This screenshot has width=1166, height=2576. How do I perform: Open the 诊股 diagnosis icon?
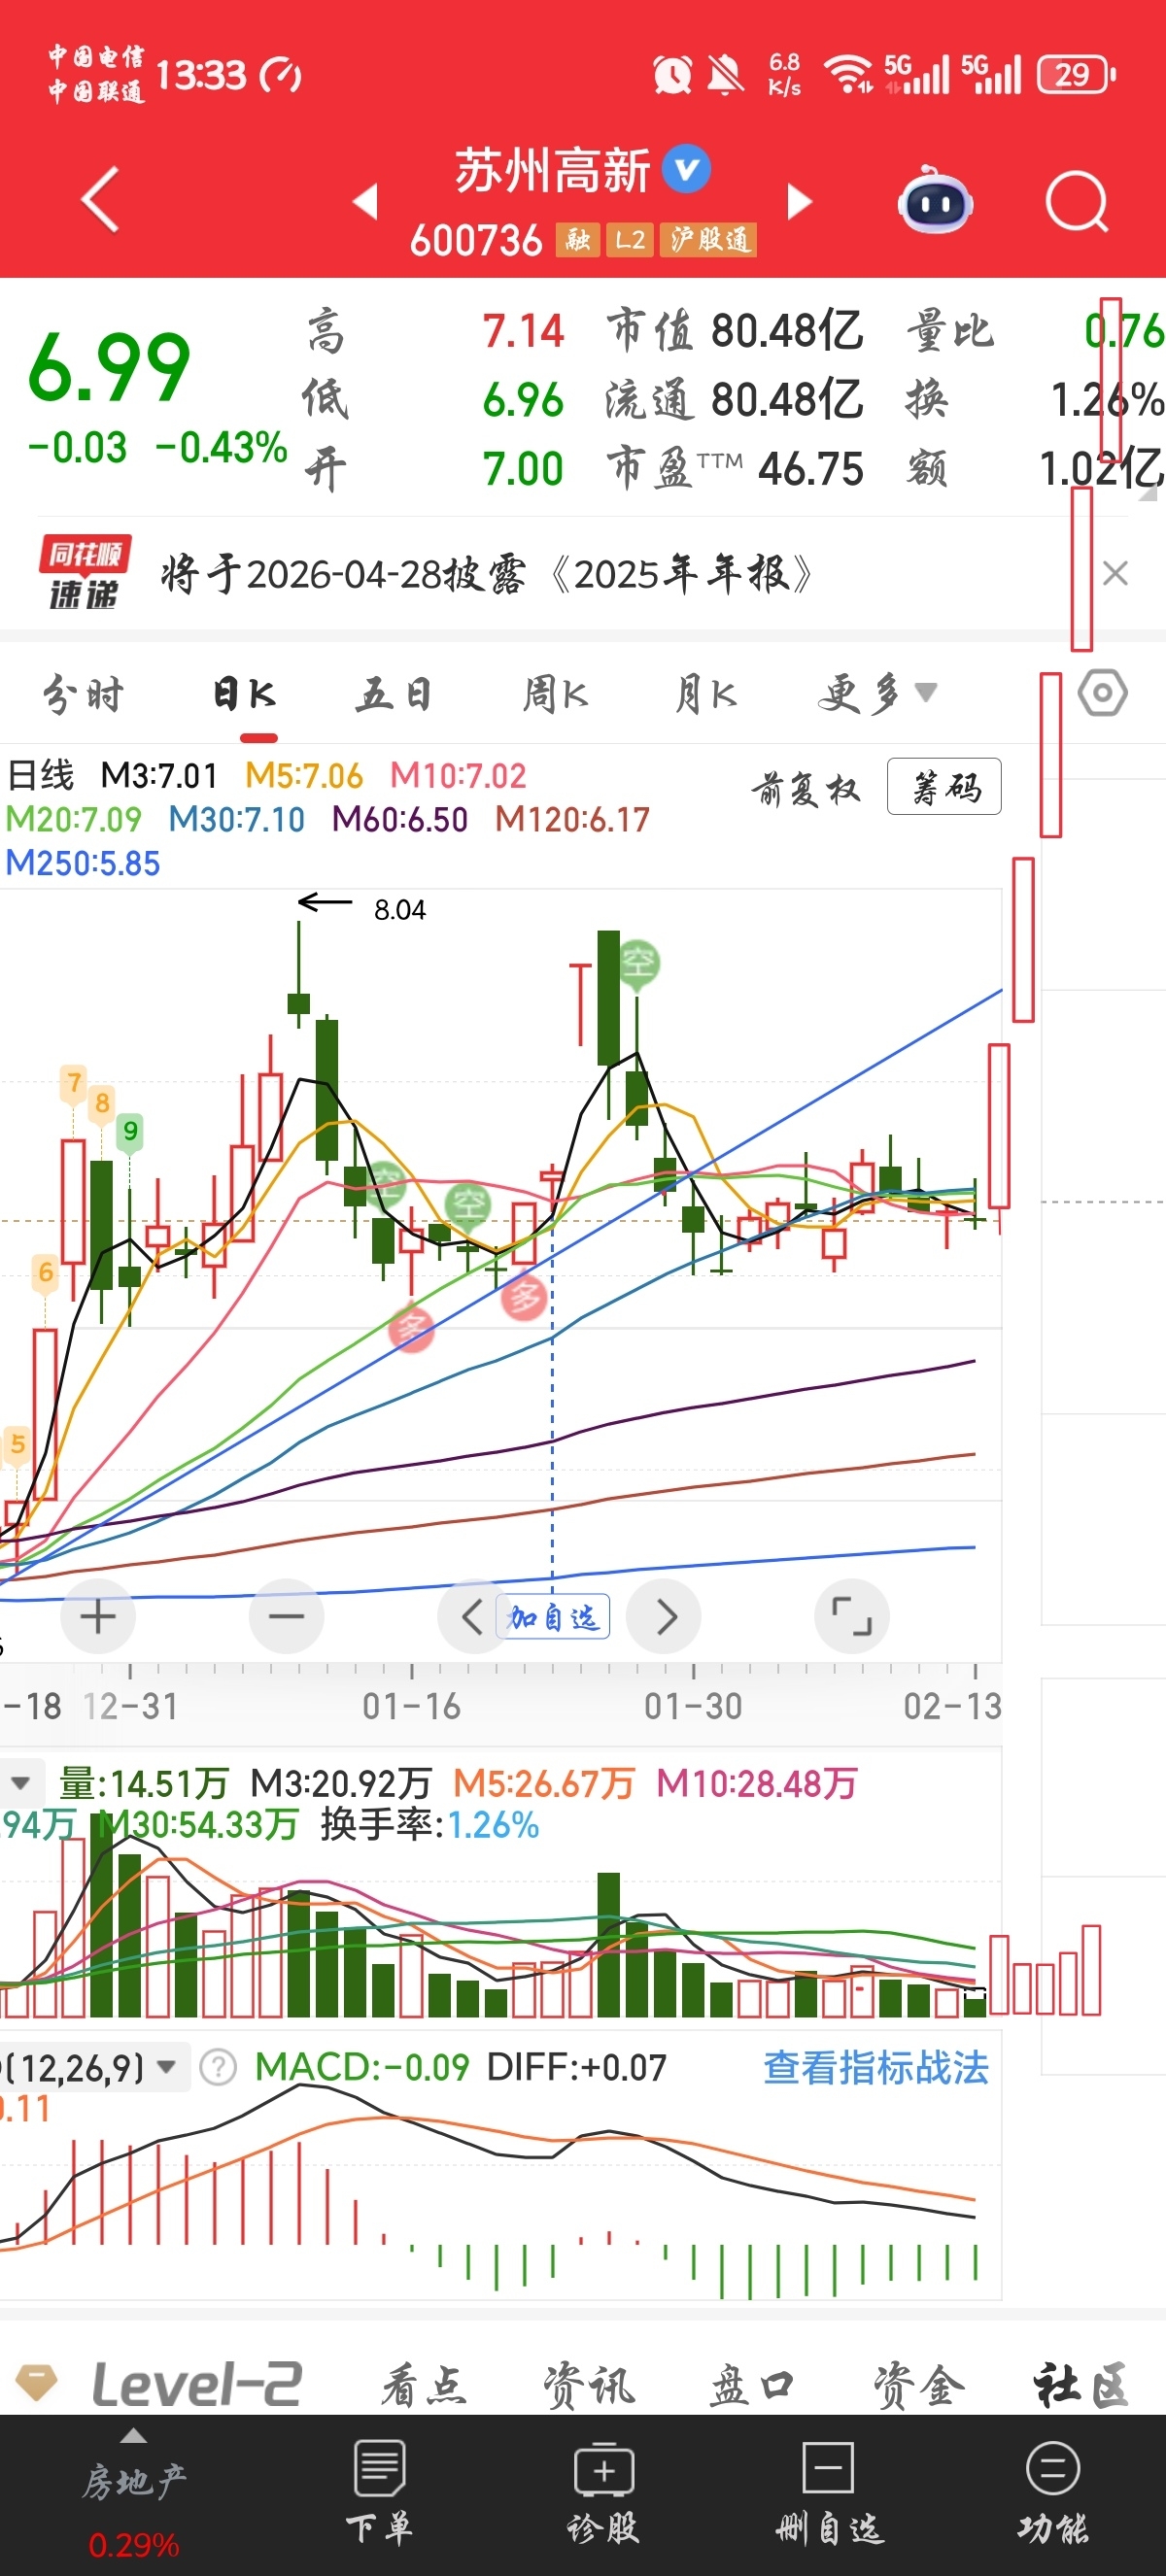pyautogui.click(x=604, y=2492)
